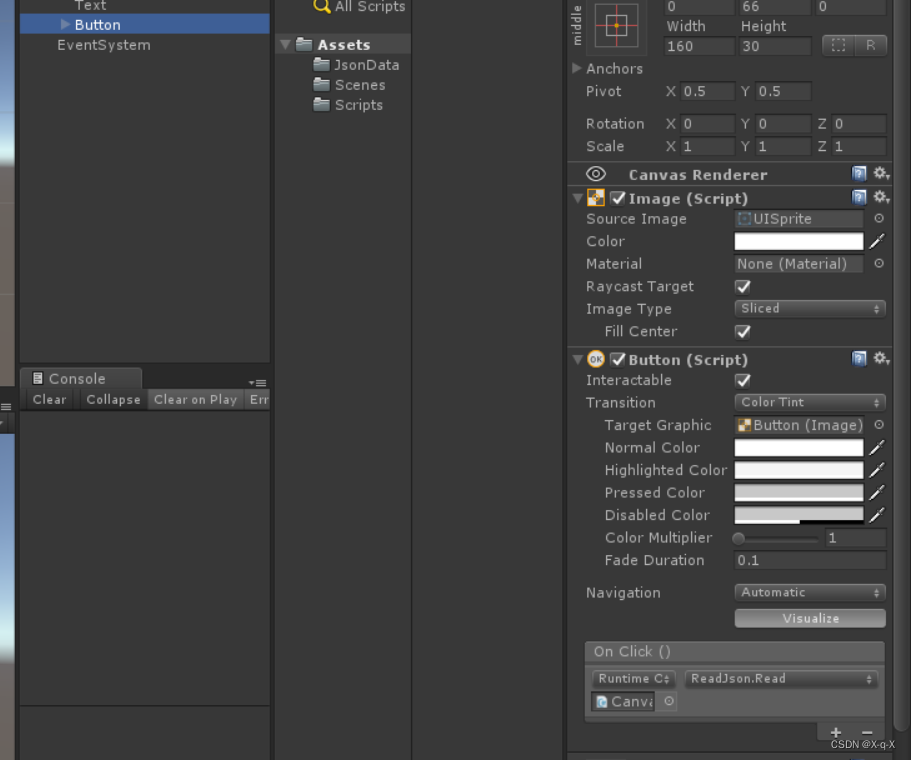
Task: Click the Image script component icon
Action: [596, 198]
